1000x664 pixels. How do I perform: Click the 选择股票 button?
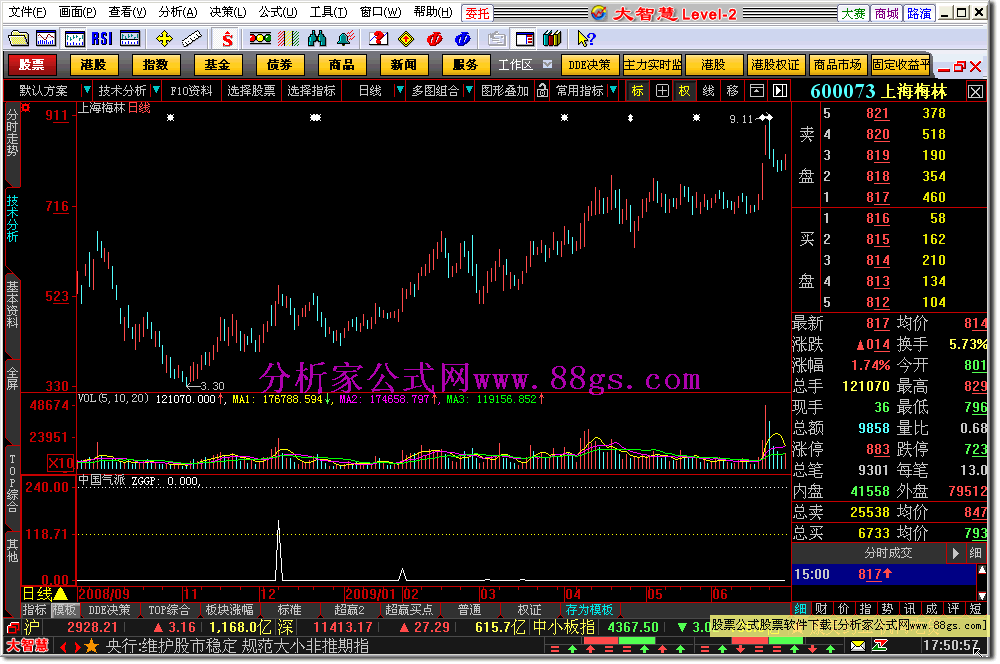[251, 91]
